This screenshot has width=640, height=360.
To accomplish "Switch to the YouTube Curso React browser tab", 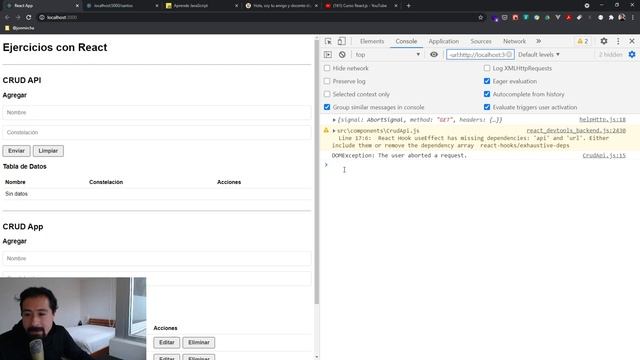I will tap(360, 6).
